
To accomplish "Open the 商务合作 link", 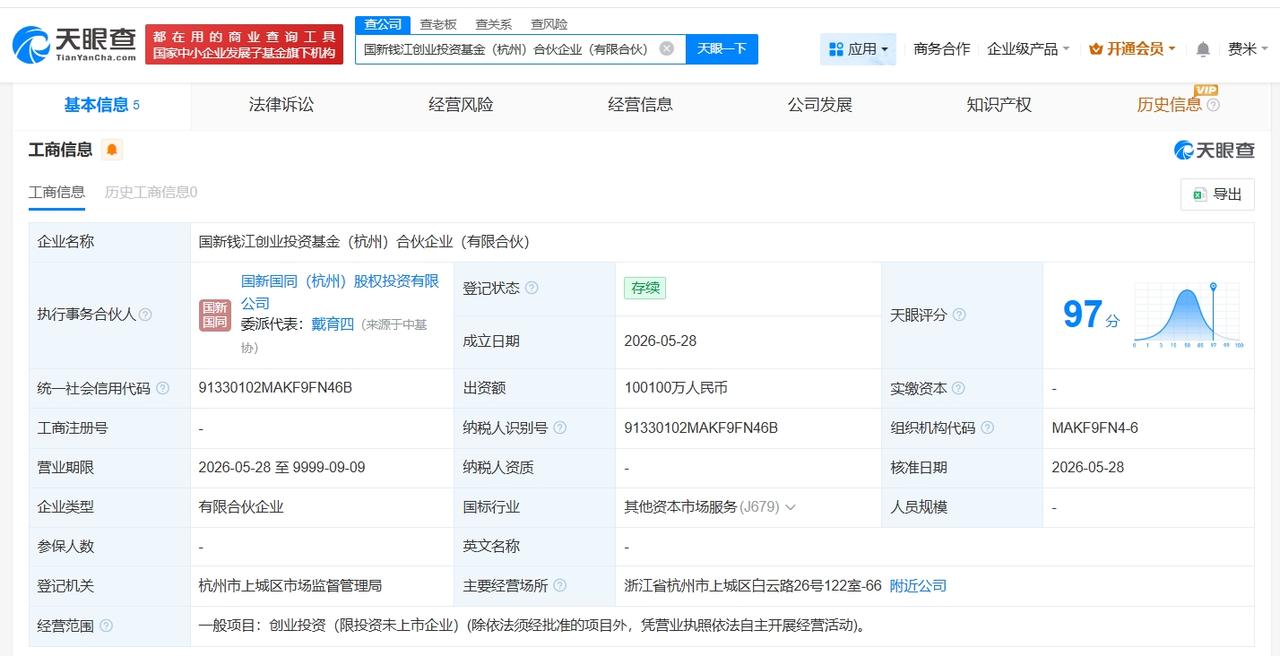I will [942, 49].
